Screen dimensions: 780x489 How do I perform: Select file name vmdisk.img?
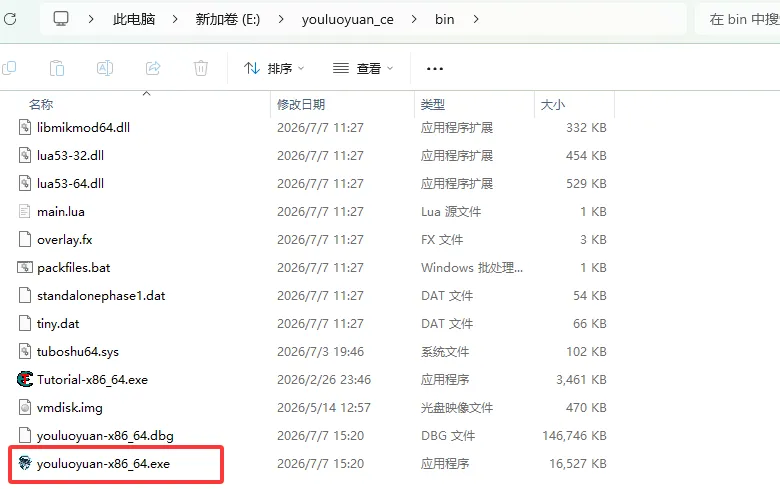[x=70, y=407]
